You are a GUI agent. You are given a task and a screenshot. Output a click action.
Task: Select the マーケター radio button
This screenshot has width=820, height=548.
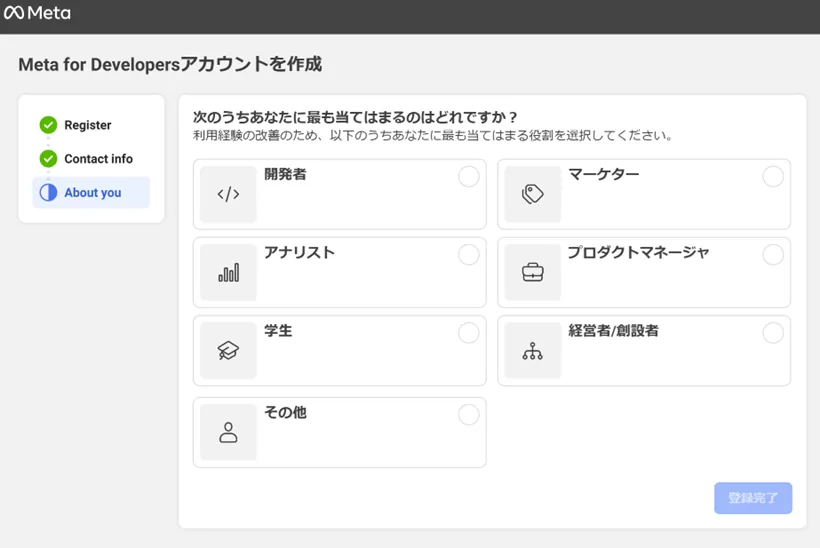pyautogui.click(x=773, y=177)
